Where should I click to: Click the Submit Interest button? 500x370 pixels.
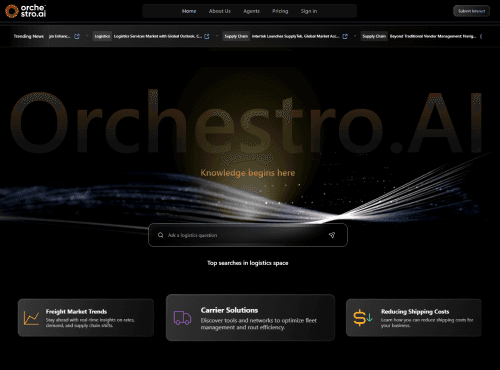point(471,11)
